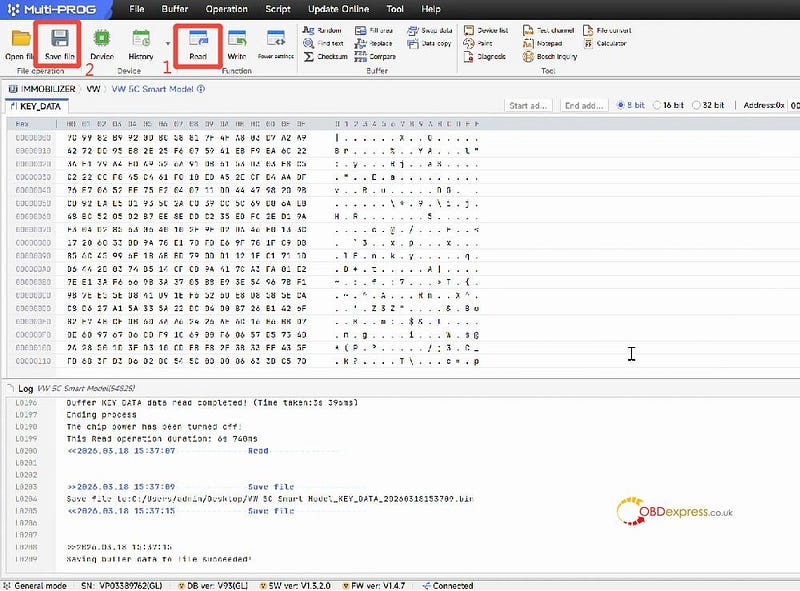Screen dimensions: 800x591
Task: Open the Fill area tool
Action: (374, 30)
